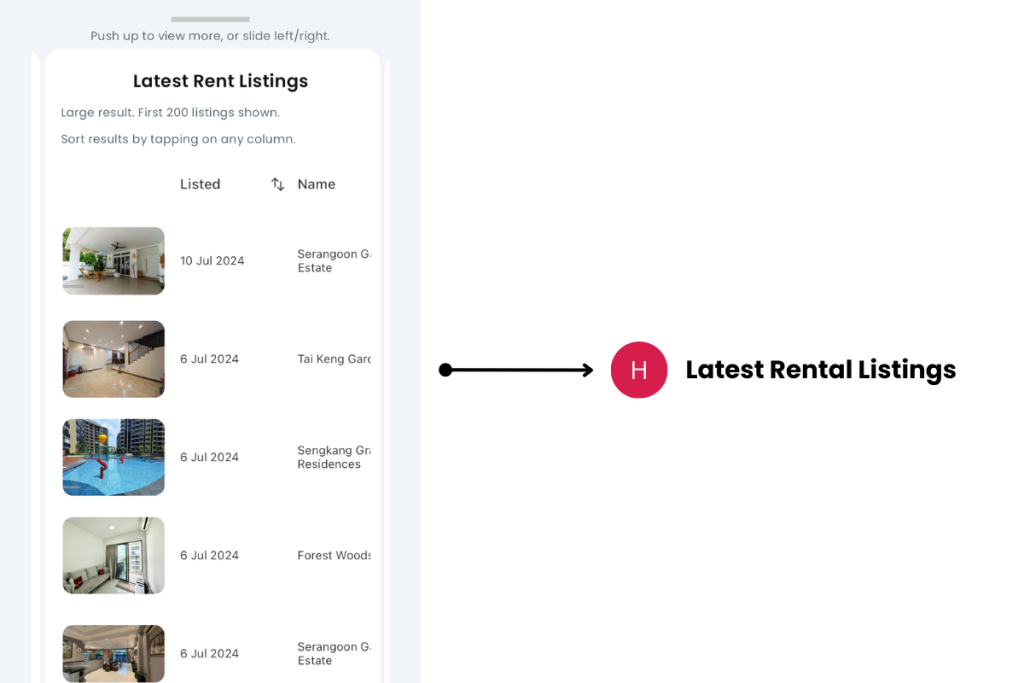Open the Tai Keng Gardens interior thumbnail
The width and height of the screenshot is (1024, 683).
[x=114, y=359]
